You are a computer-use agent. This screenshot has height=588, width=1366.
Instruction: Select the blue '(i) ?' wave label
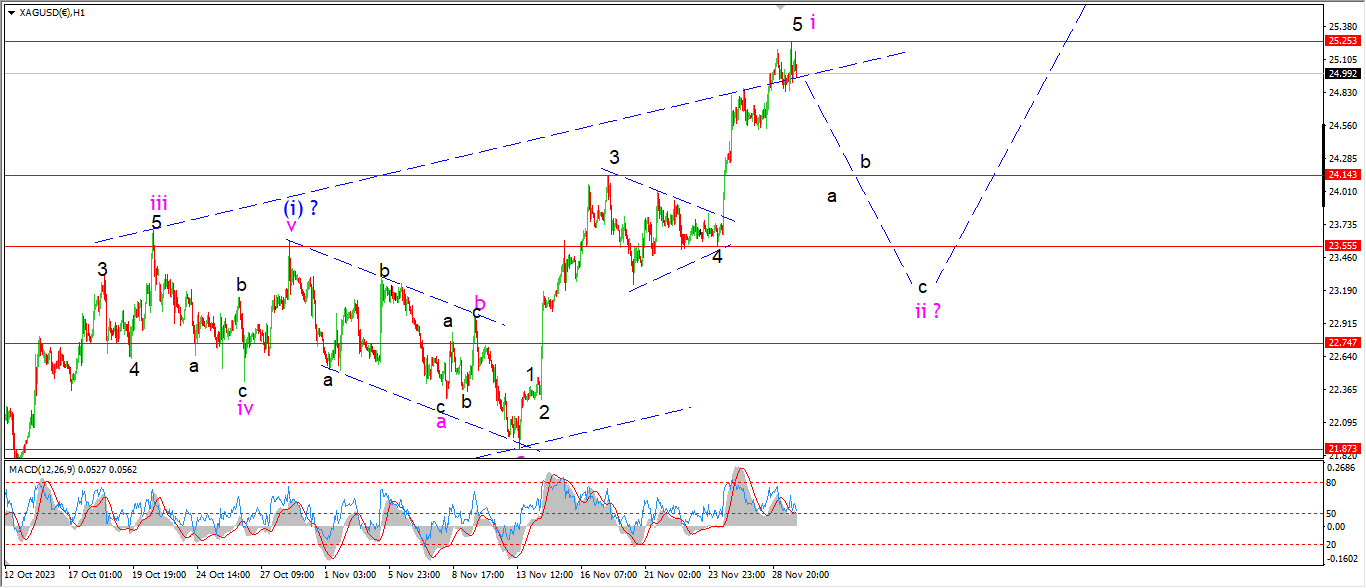tap(301, 208)
